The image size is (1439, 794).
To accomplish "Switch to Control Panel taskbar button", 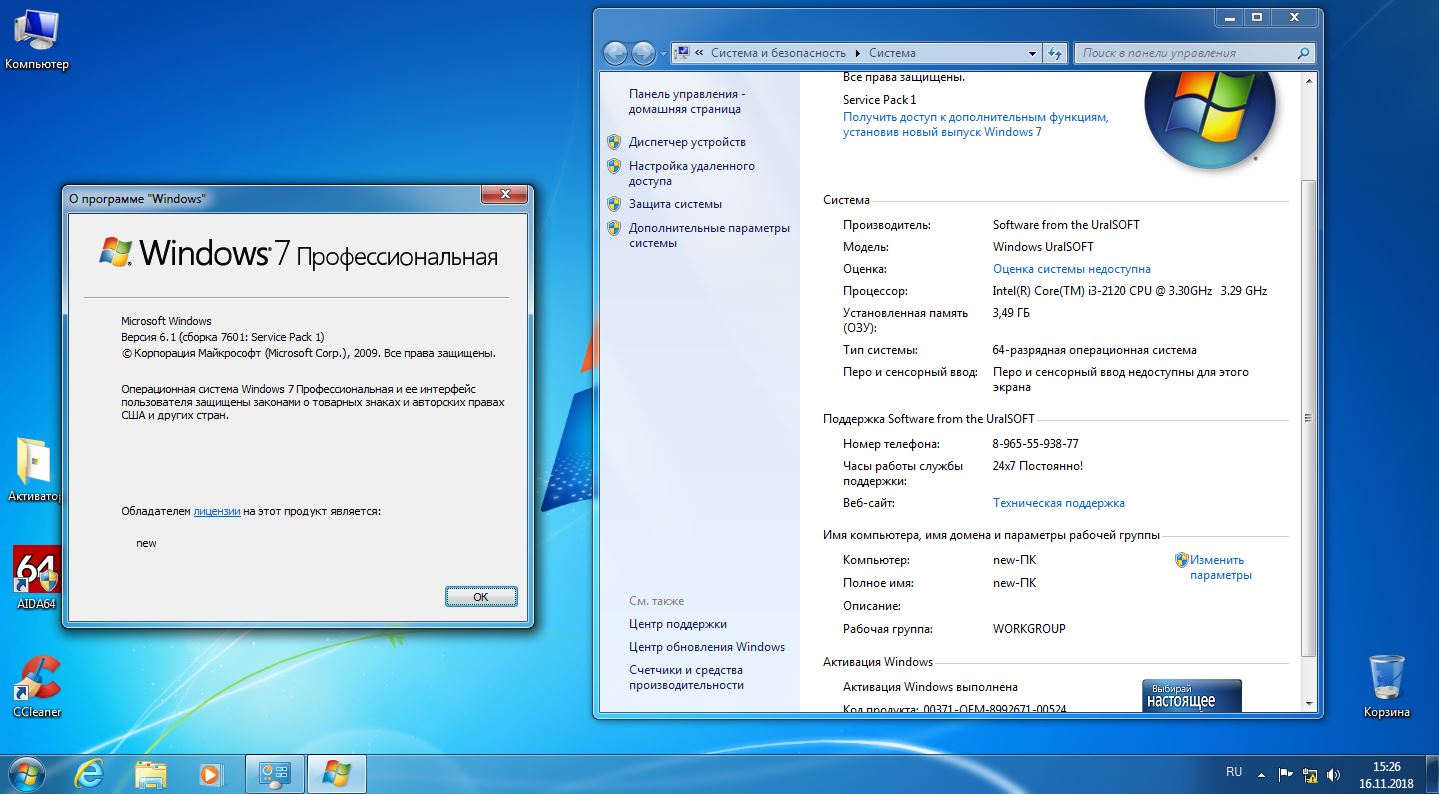I will pos(275,774).
